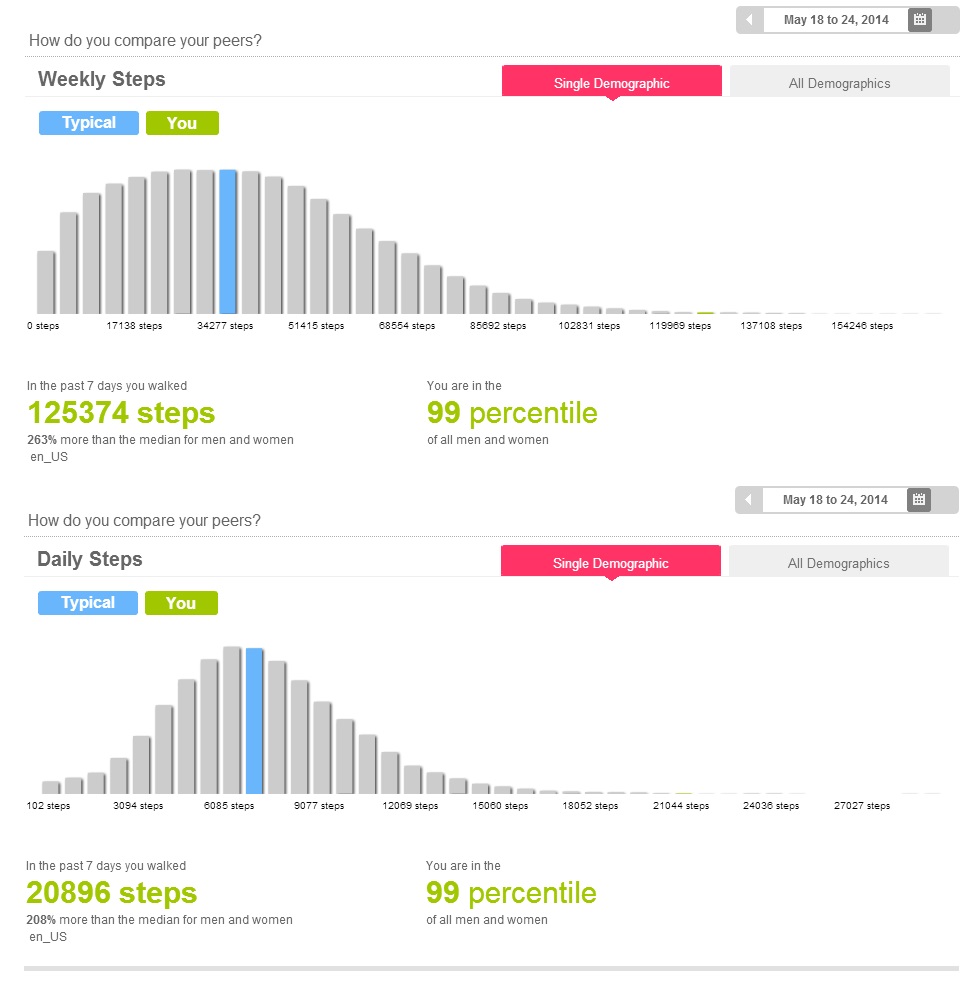968x984 pixels.
Task: Click the weekly date range May 18 to 24
Action: [x=836, y=20]
